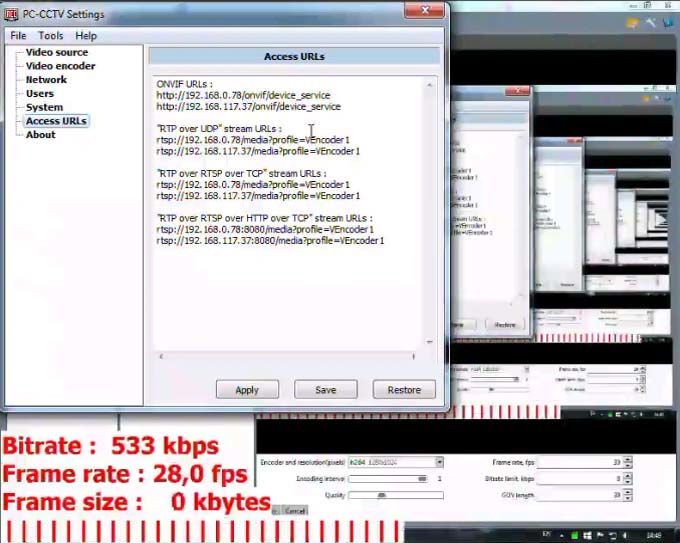Viewport: 680px width, 543px height.
Task: Click the 192.168.117.37 URL under RTSP over TCP
Action: click(x=258, y=196)
